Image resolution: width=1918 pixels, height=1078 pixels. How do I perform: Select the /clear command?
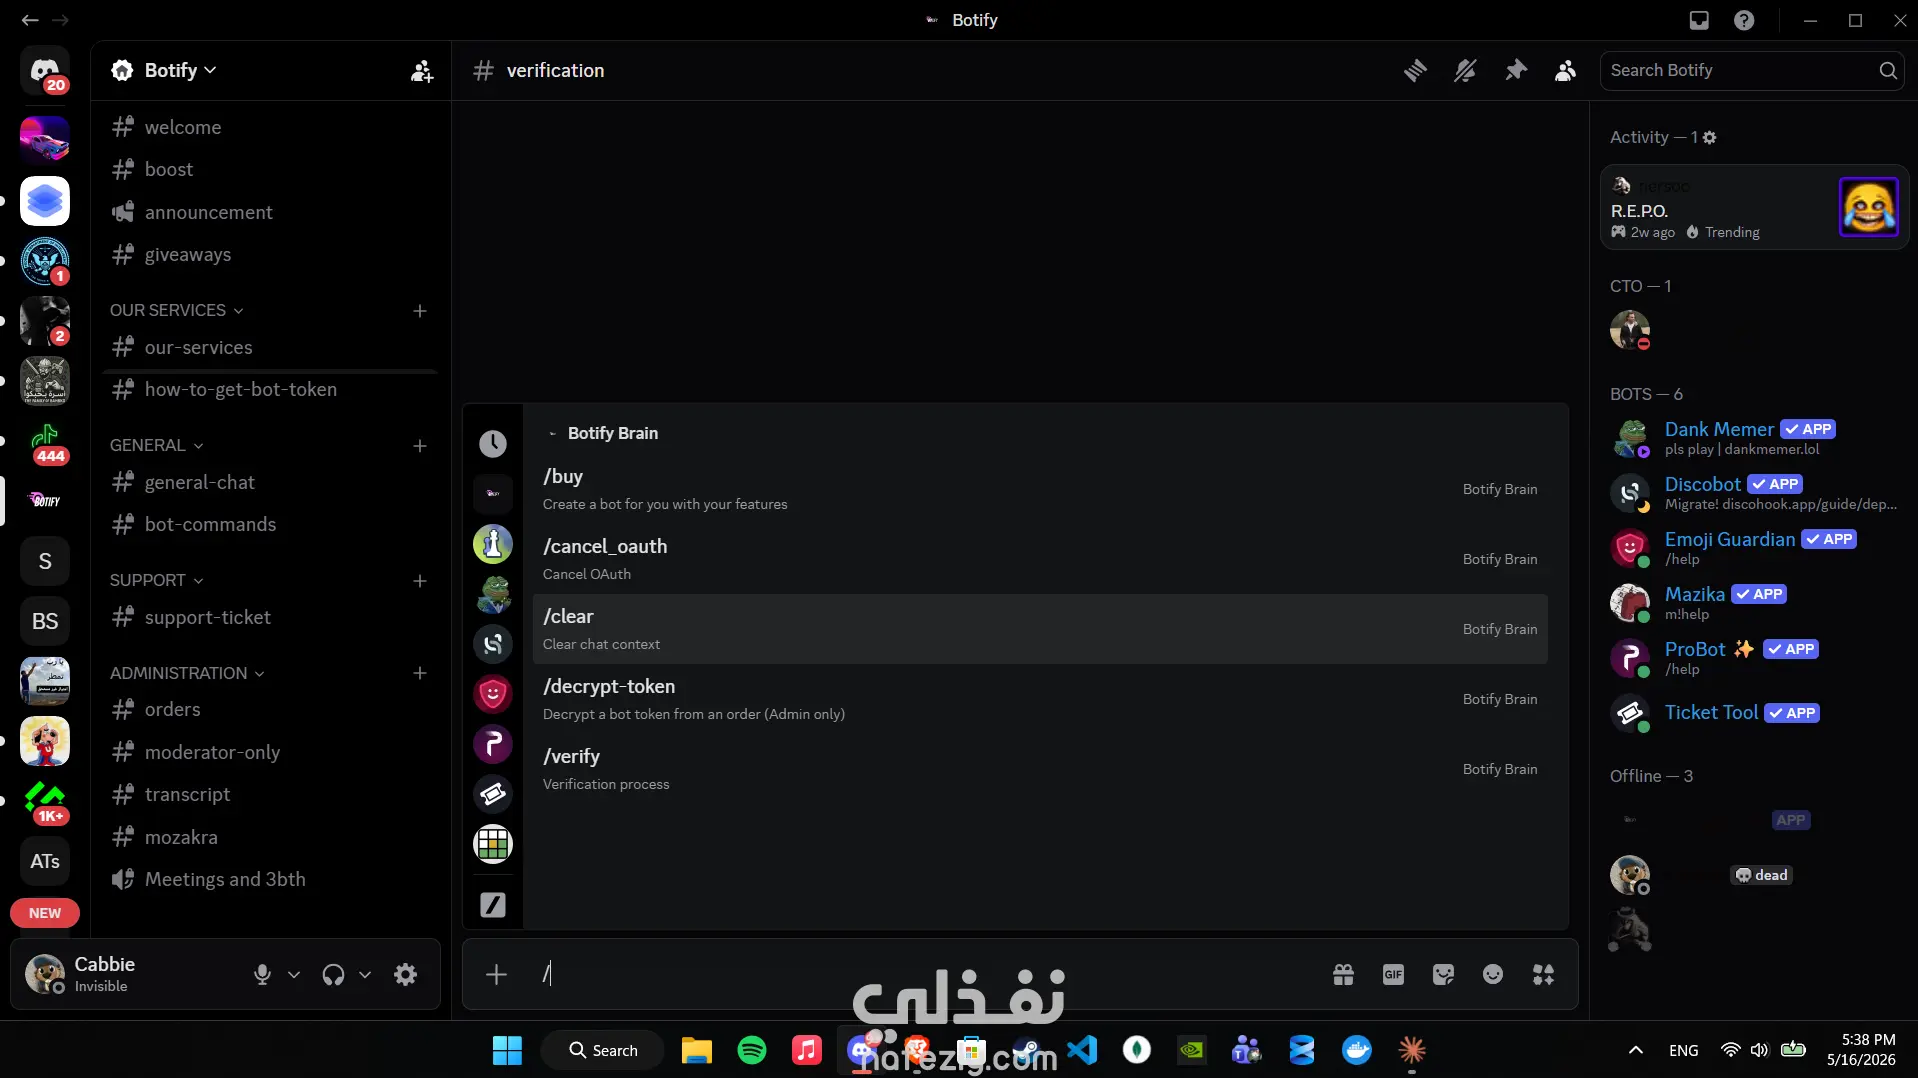1040,629
